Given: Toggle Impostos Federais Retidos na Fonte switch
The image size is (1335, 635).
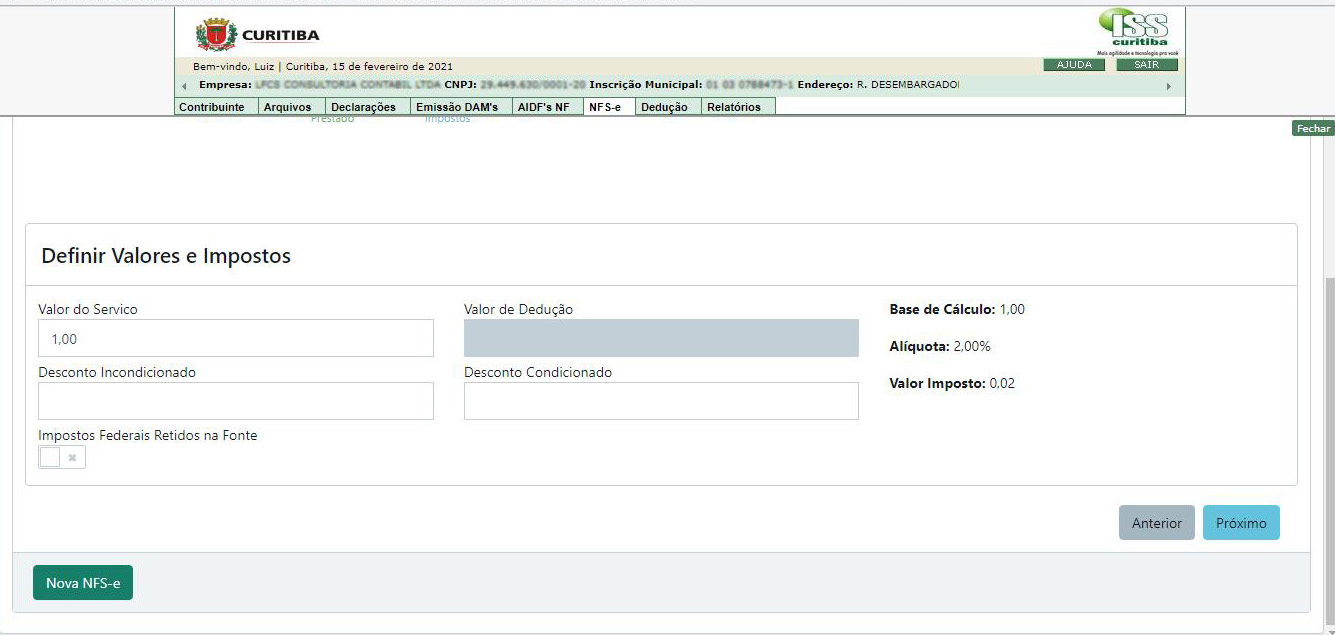Looking at the screenshot, I should pos(62,457).
